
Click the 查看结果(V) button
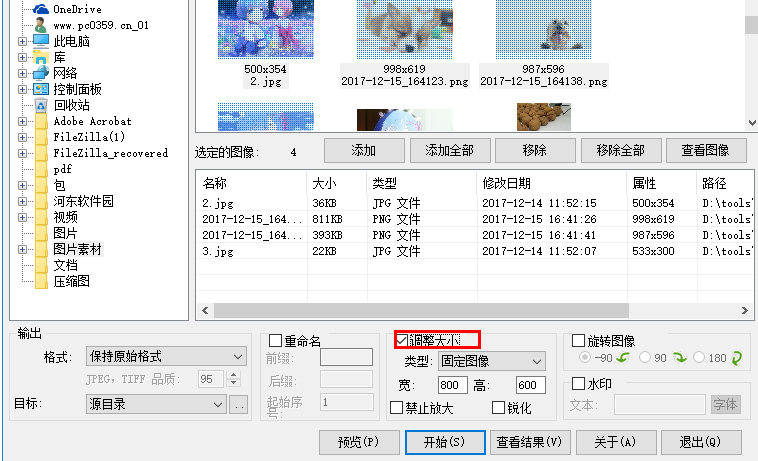tap(530, 442)
